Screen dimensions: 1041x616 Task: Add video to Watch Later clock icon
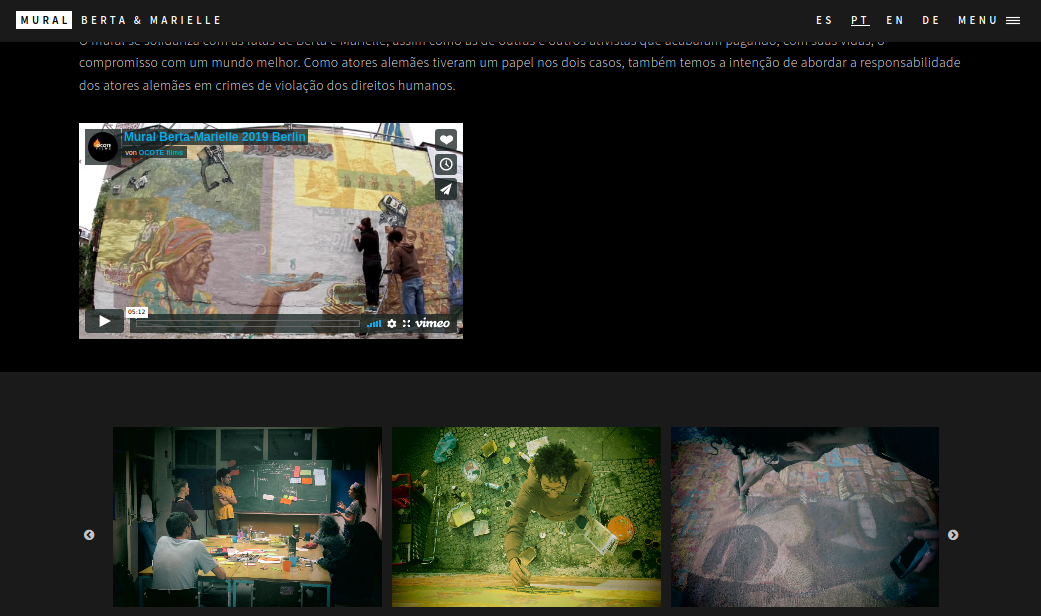click(x=446, y=164)
